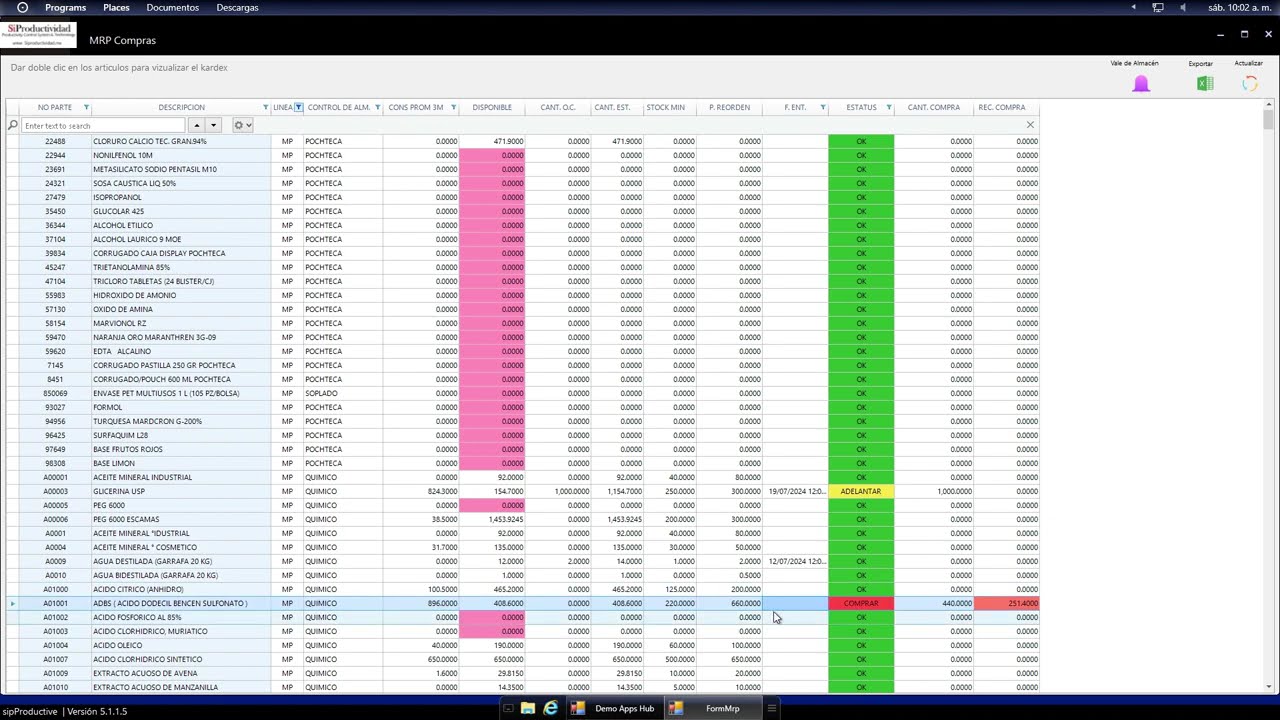
Task: Click in the 'Enter text to search' field
Action: pyautogui.click(x=103, y=125)
